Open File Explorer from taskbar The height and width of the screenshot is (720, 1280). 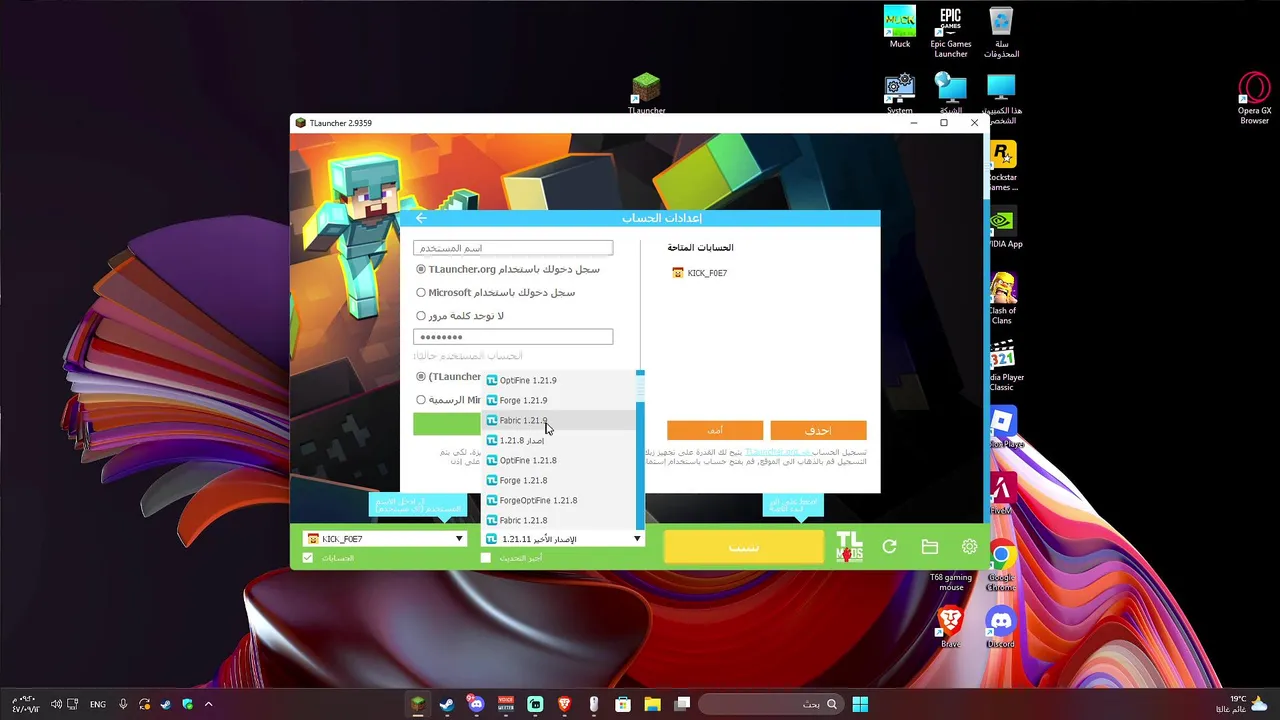click(652, 704)
